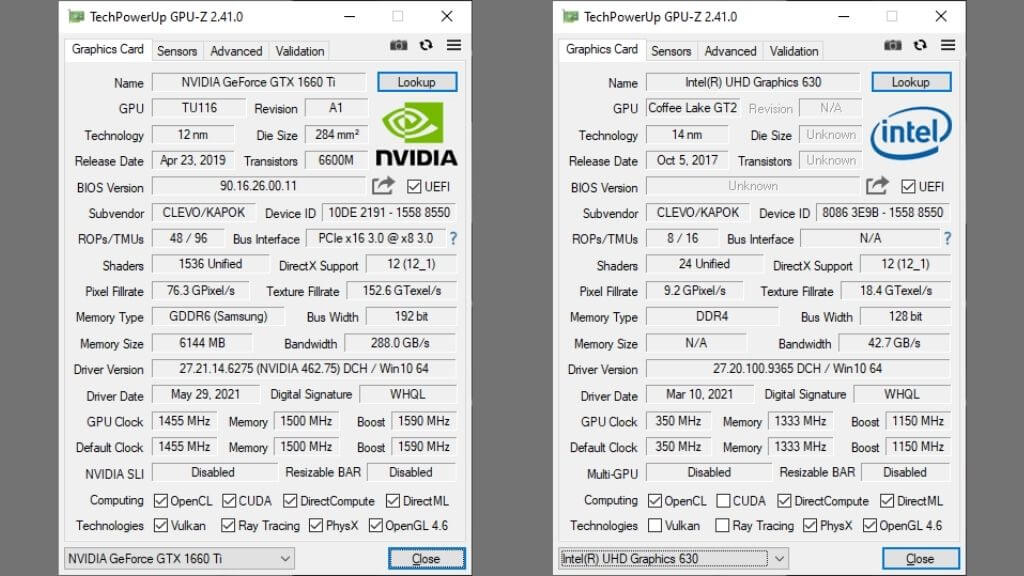Image resolution: width=1024 pixels, height=576 pixels.
Task: Click the Memory Size field 6144 MB
Action: [x=202, y=343]
